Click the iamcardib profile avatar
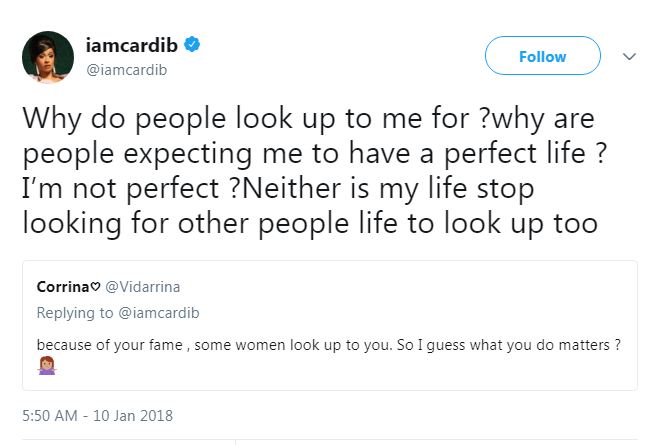This screenshot has height=445, width=662. coord(48,56)
